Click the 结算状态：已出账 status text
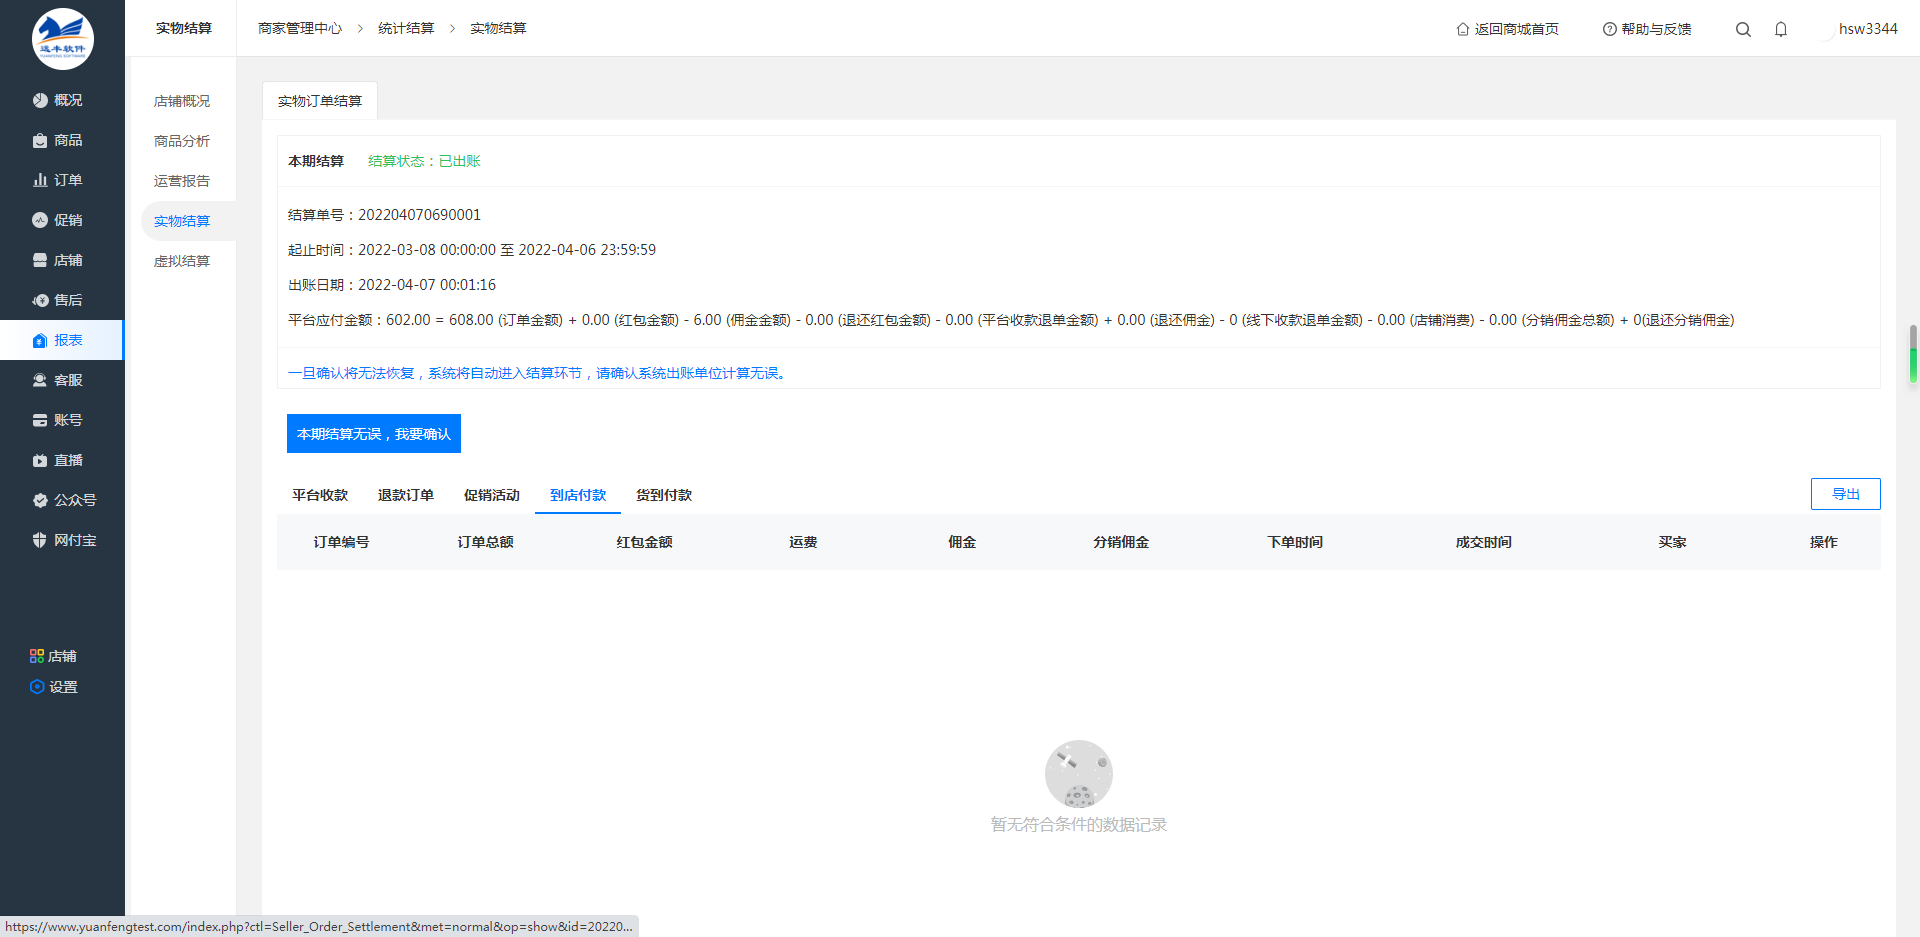Screen dimensions: 1920x937 [424, 161]
